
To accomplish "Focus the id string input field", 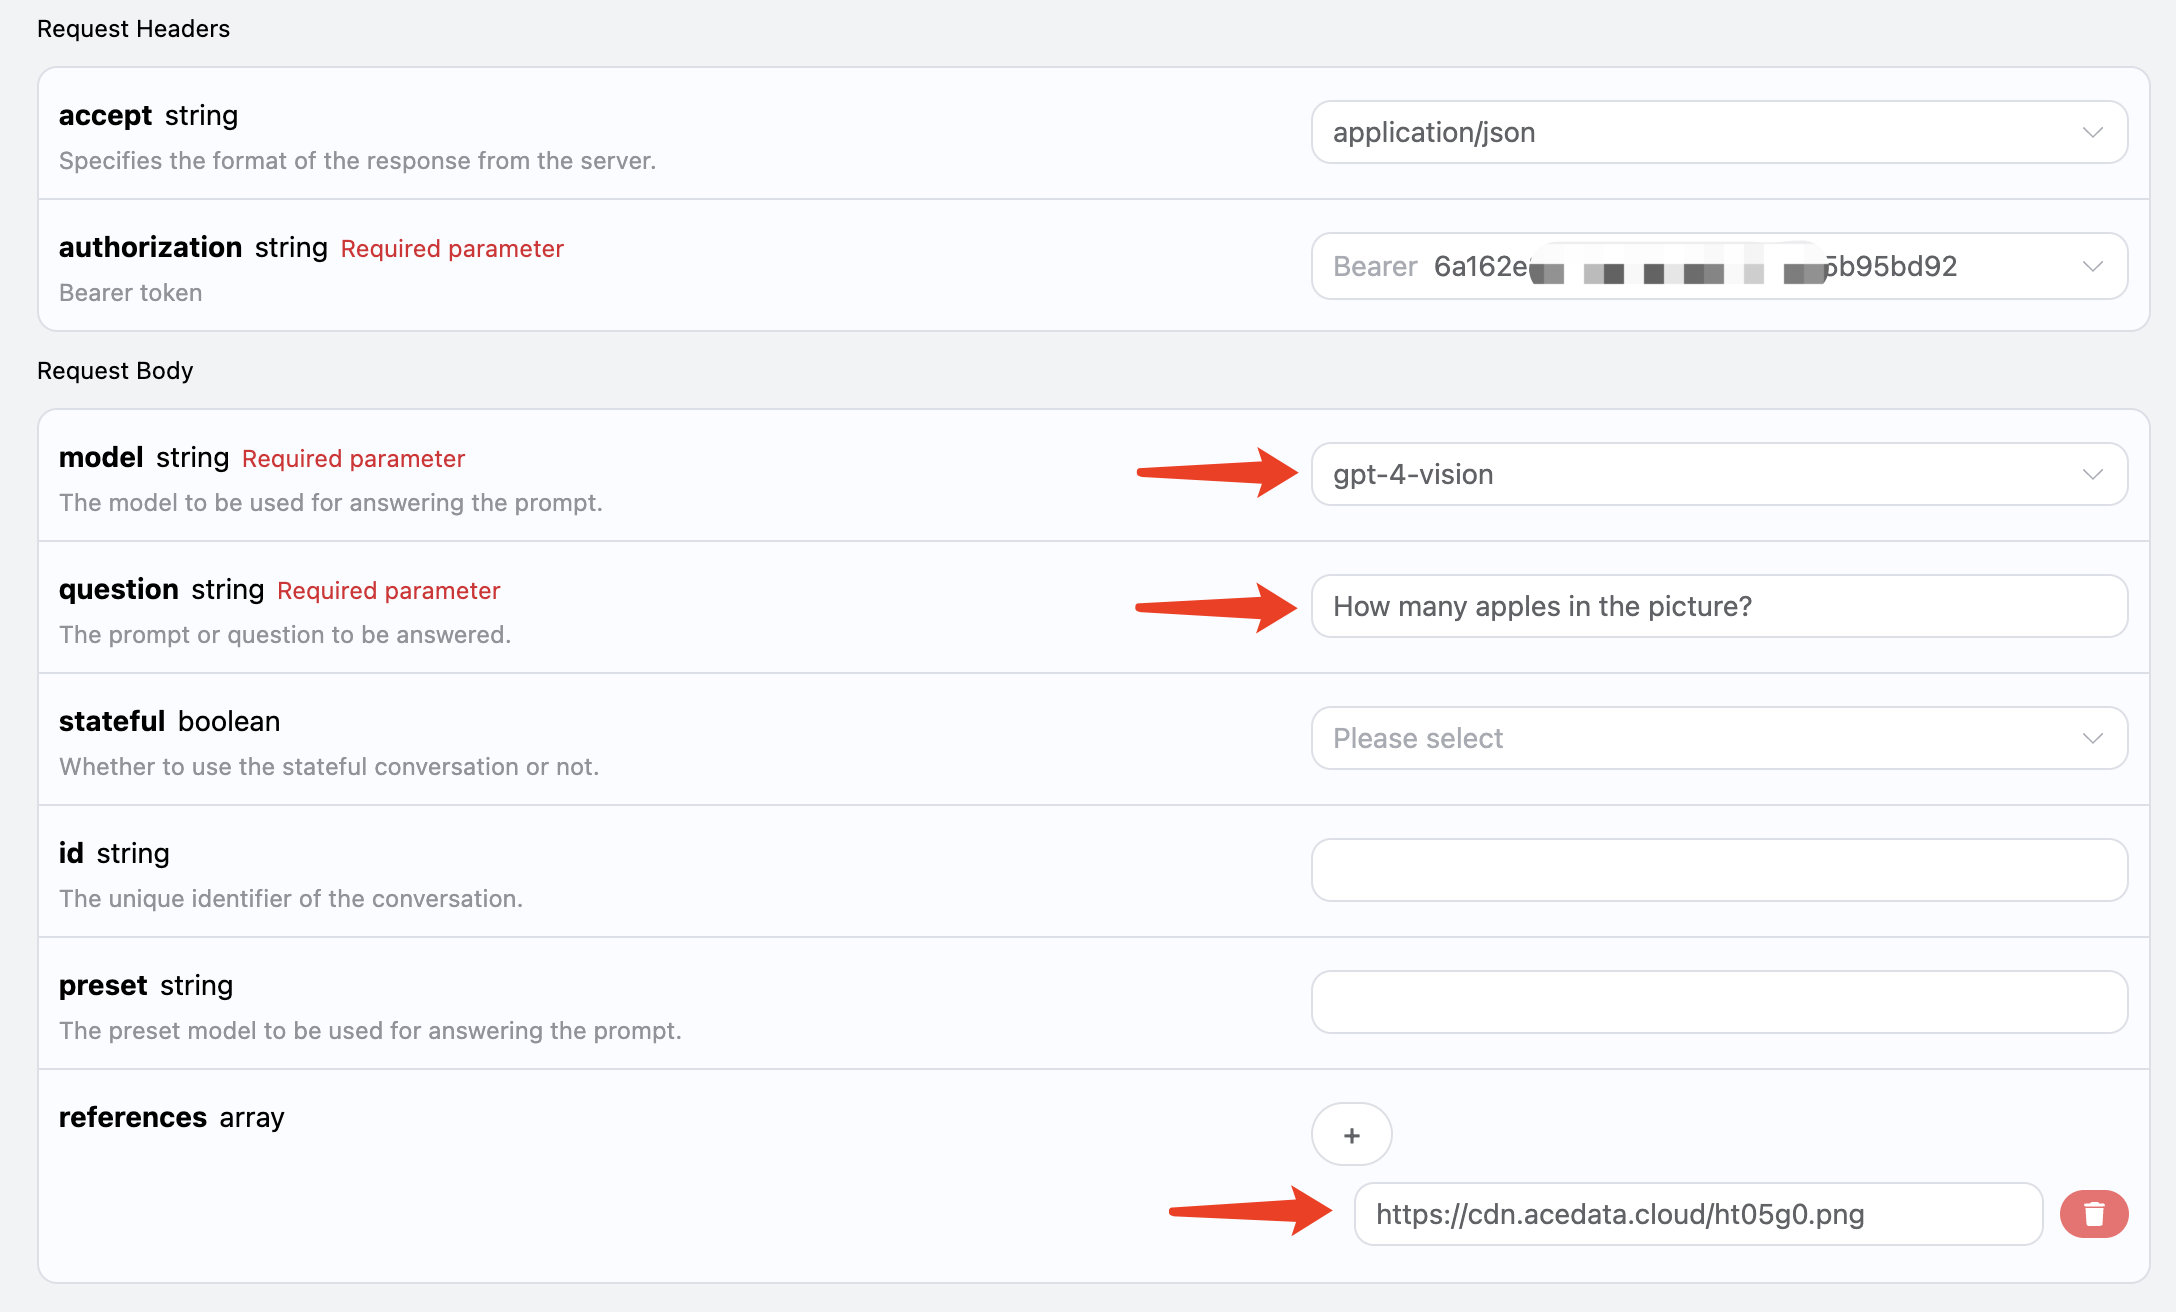I will (x=1718, y=870).
